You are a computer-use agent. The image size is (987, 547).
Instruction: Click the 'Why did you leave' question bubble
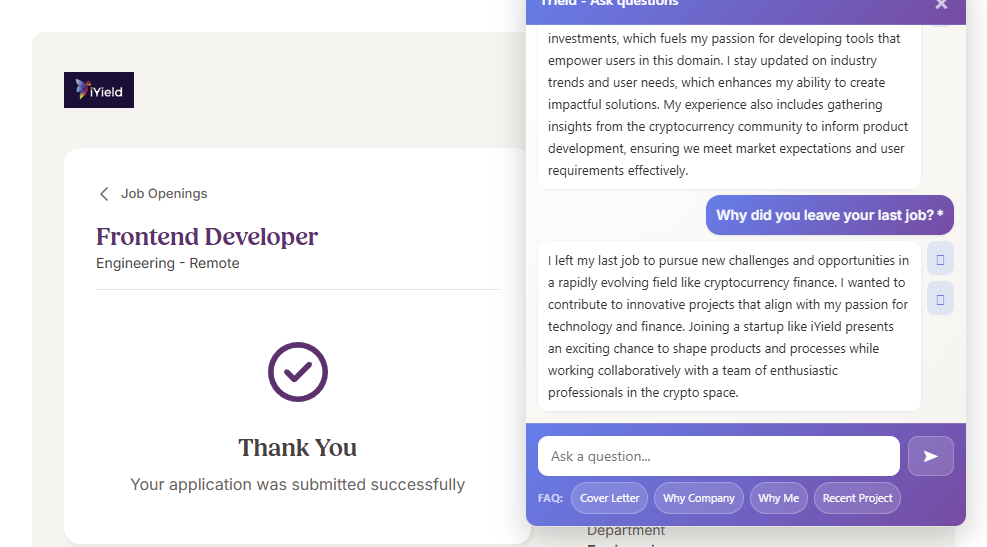pyautogui.click(x=829, y=215)
